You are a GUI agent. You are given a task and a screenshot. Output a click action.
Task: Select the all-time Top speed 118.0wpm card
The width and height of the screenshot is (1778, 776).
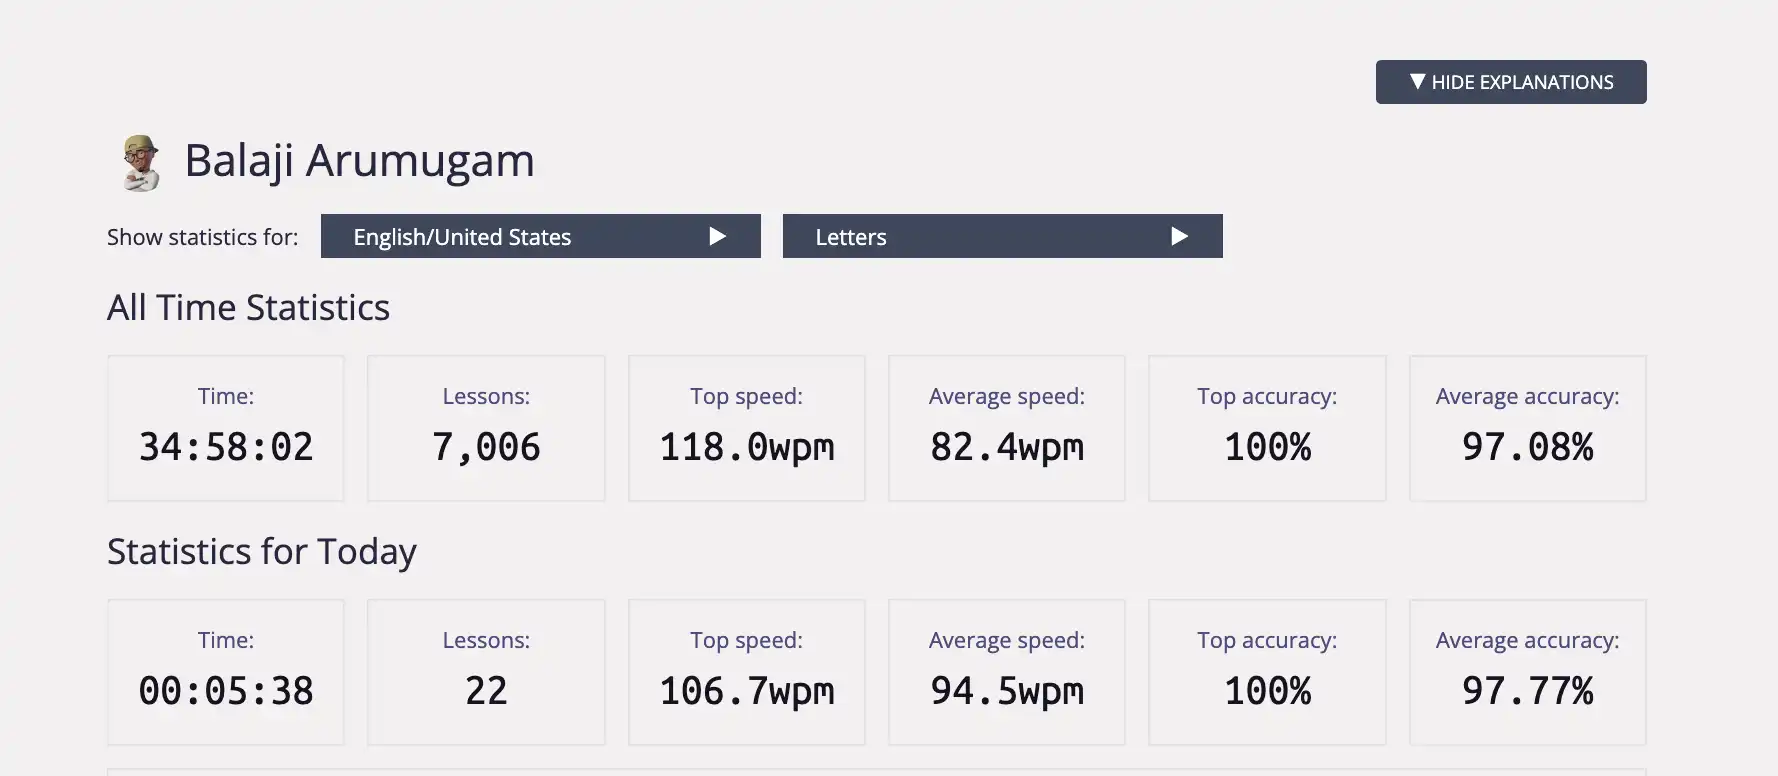tap(747, 428)
